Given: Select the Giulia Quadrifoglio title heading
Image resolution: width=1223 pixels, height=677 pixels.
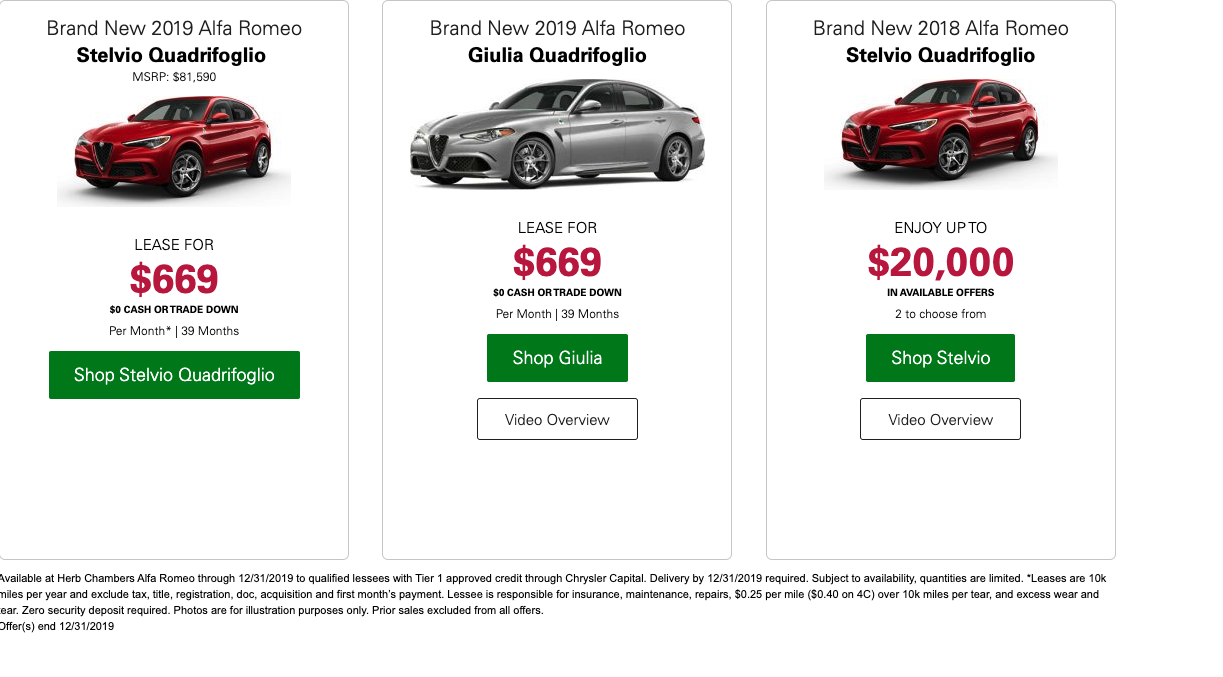Looking at the screenshot, I should click(557, 55).
